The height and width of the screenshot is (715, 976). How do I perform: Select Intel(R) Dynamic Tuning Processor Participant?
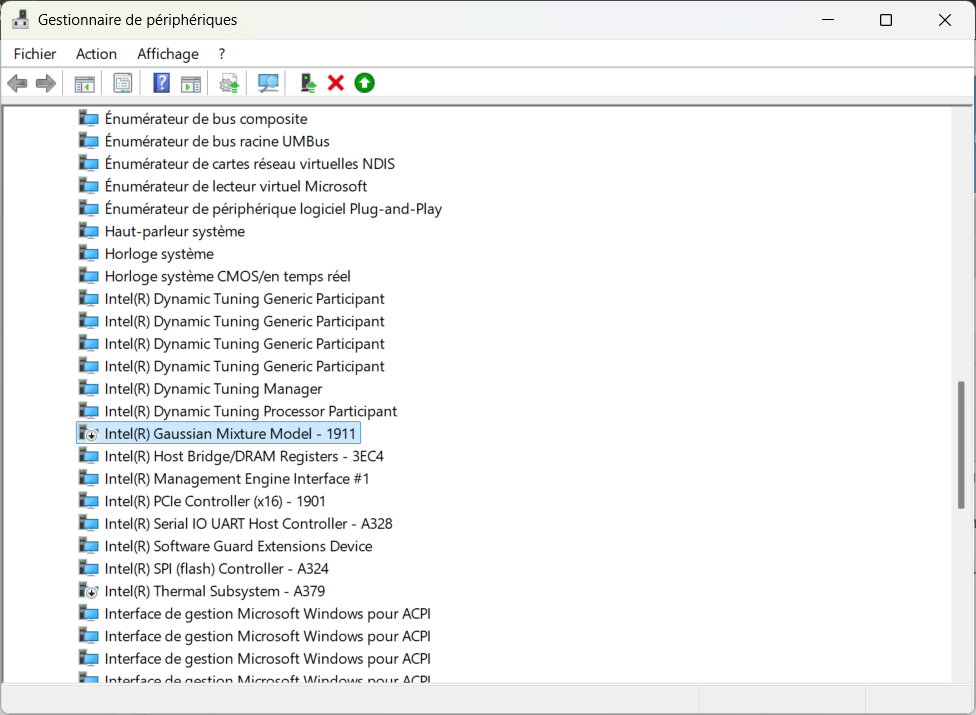pyautogui.click(x=251, y=411)
